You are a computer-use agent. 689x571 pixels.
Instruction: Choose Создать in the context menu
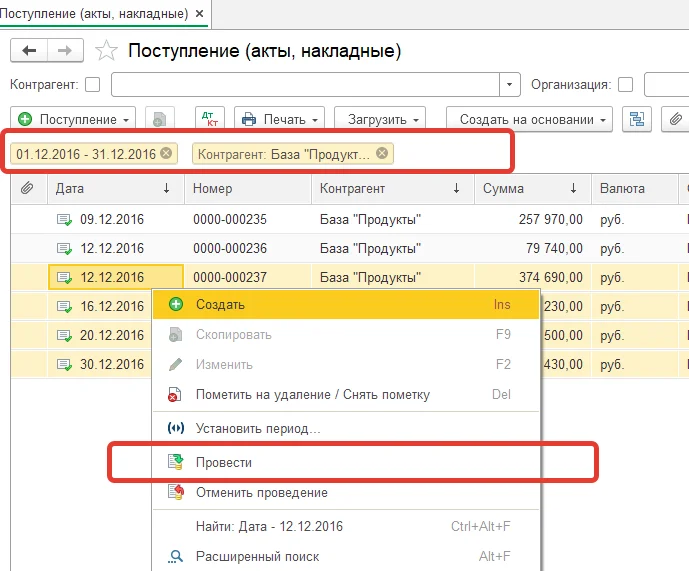pos(346,304)
